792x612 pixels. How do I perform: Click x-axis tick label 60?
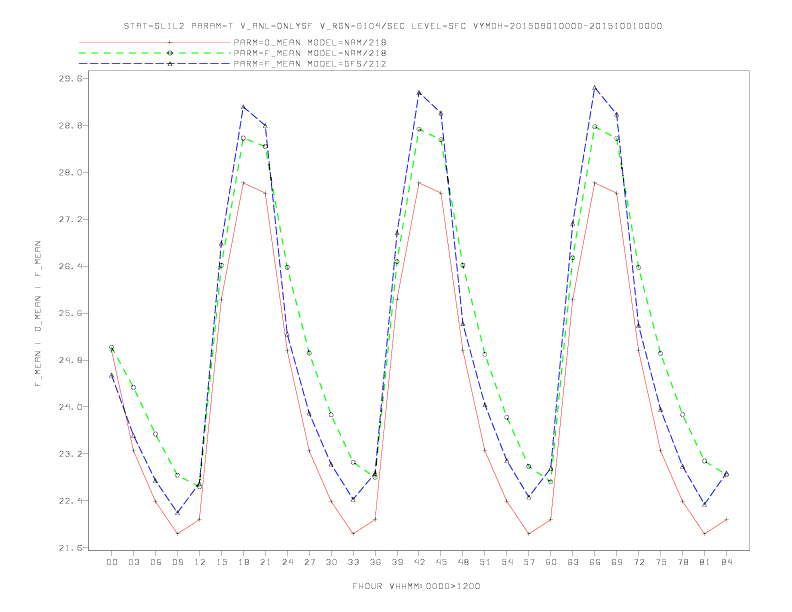pos(551,562)
